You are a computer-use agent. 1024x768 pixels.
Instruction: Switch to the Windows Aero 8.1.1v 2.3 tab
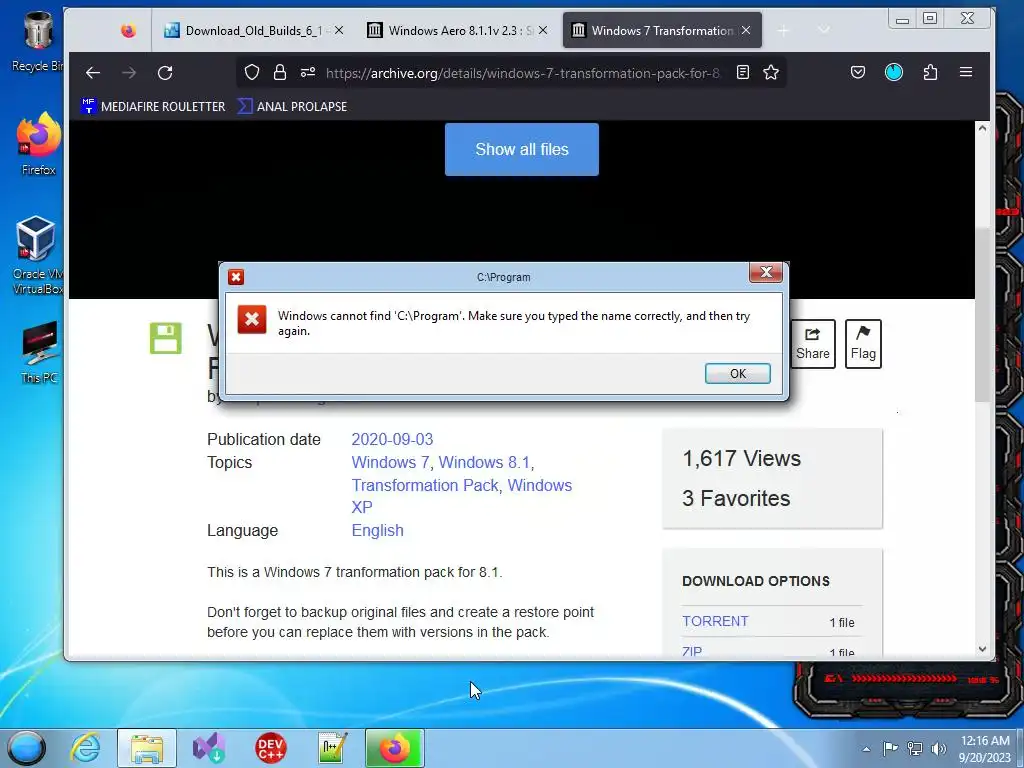457,31
